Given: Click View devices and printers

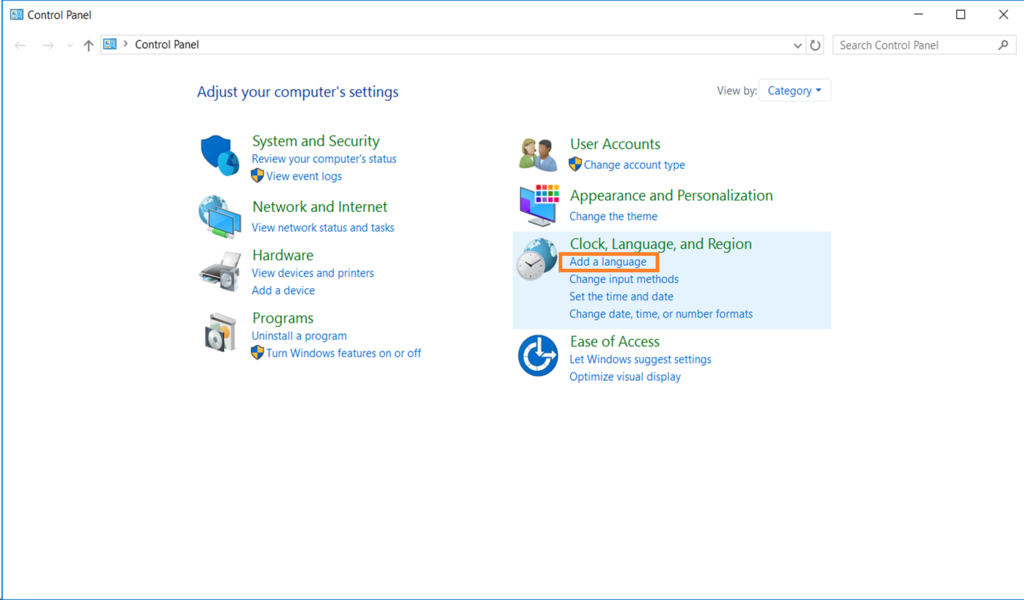Looking at the screenshot, I should [x=313, y=273].
